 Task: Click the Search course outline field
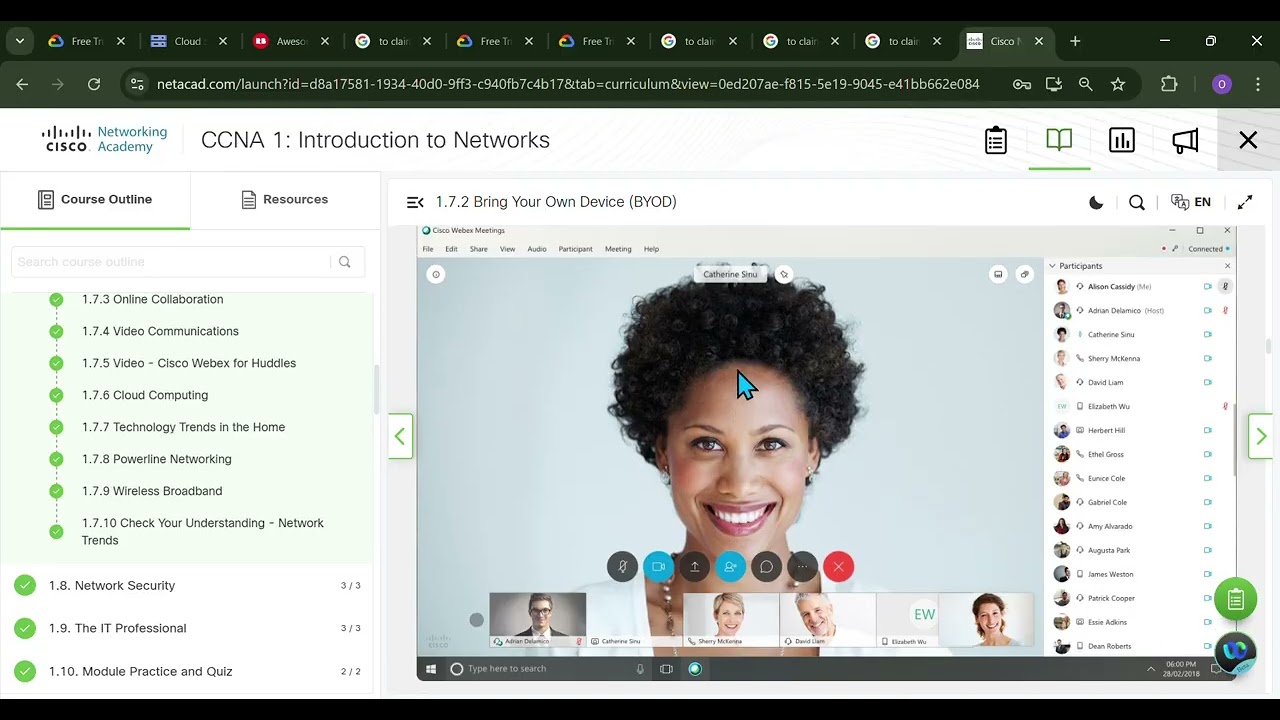click(170, 262)
